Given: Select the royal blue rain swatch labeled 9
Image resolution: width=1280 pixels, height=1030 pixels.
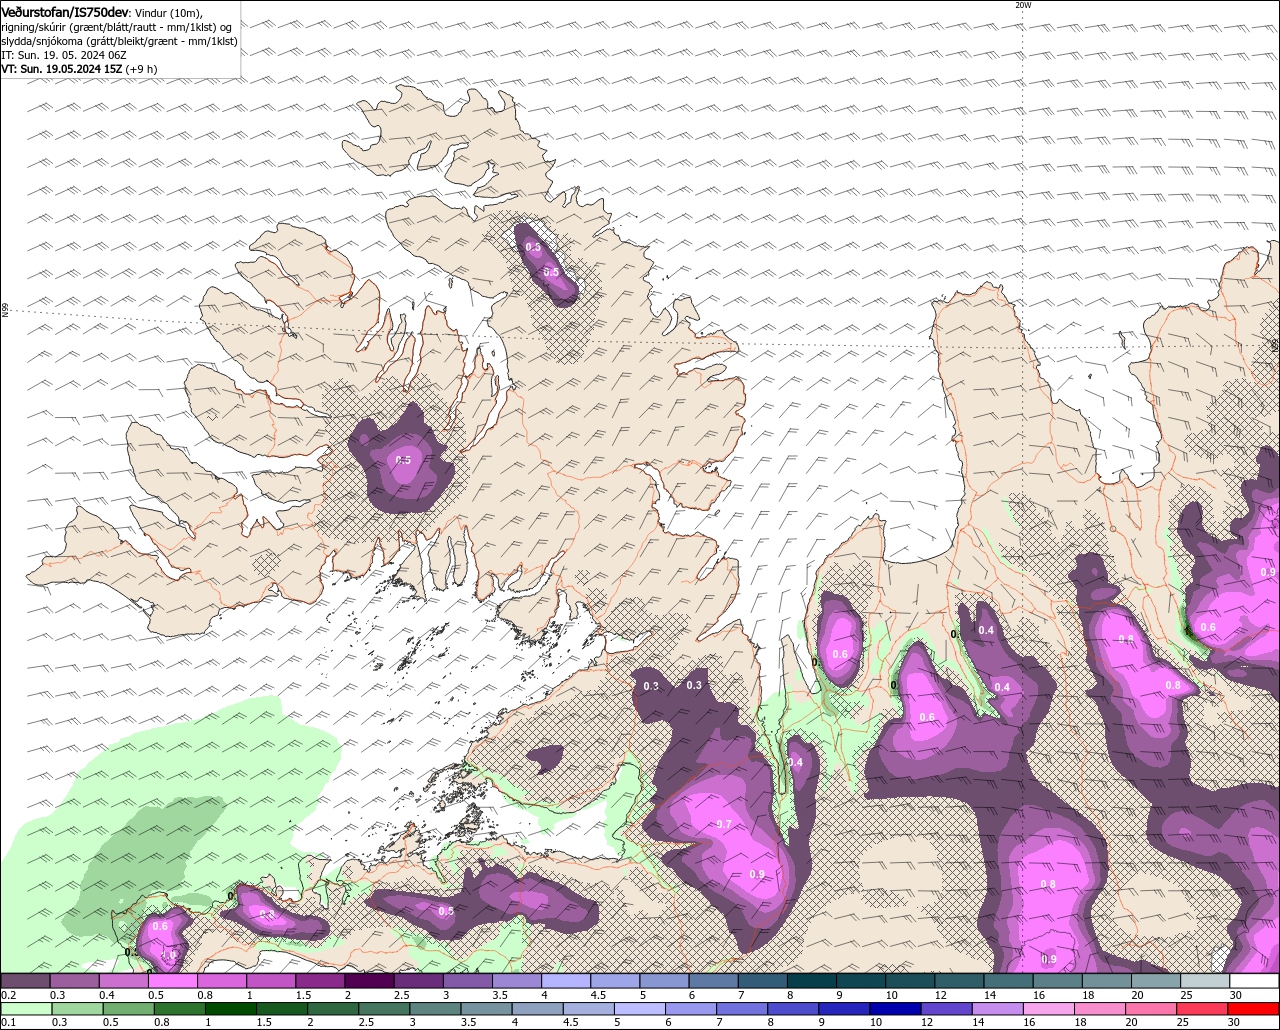Looking at the screenshot, I should 845,1008.
